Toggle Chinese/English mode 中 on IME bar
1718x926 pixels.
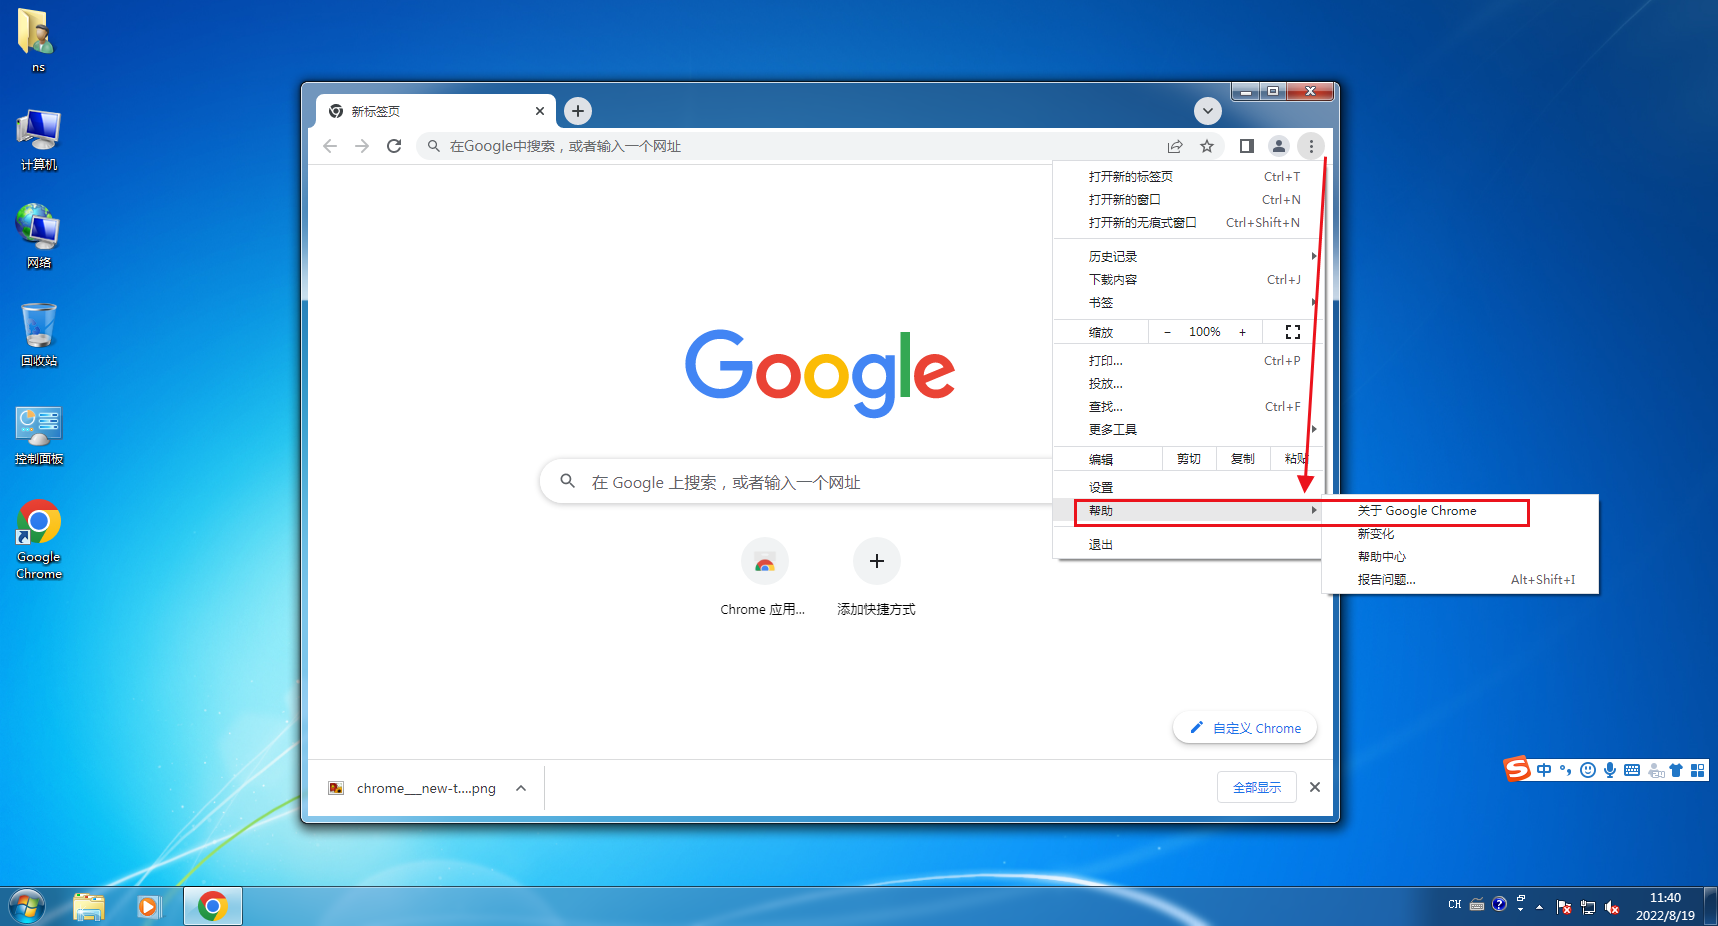(x=1544, y=770)
